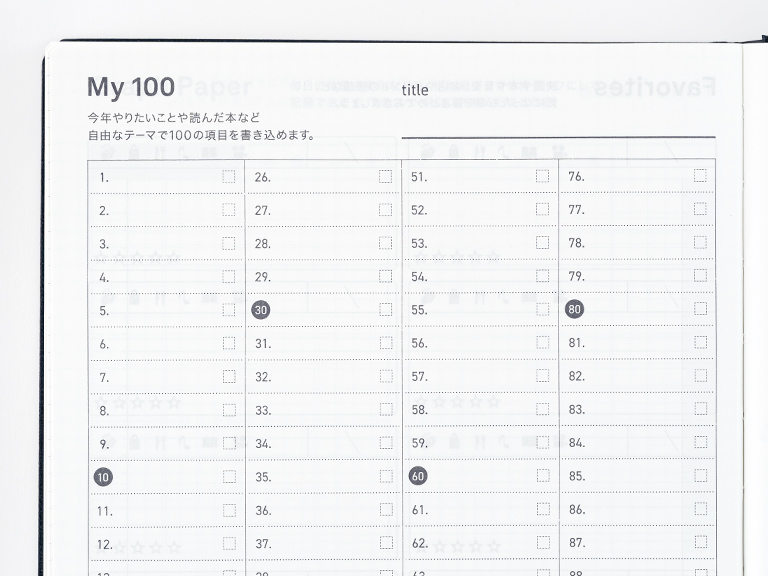Check the box on row 26
Screen dimensions: 768x576
(386, 176)
